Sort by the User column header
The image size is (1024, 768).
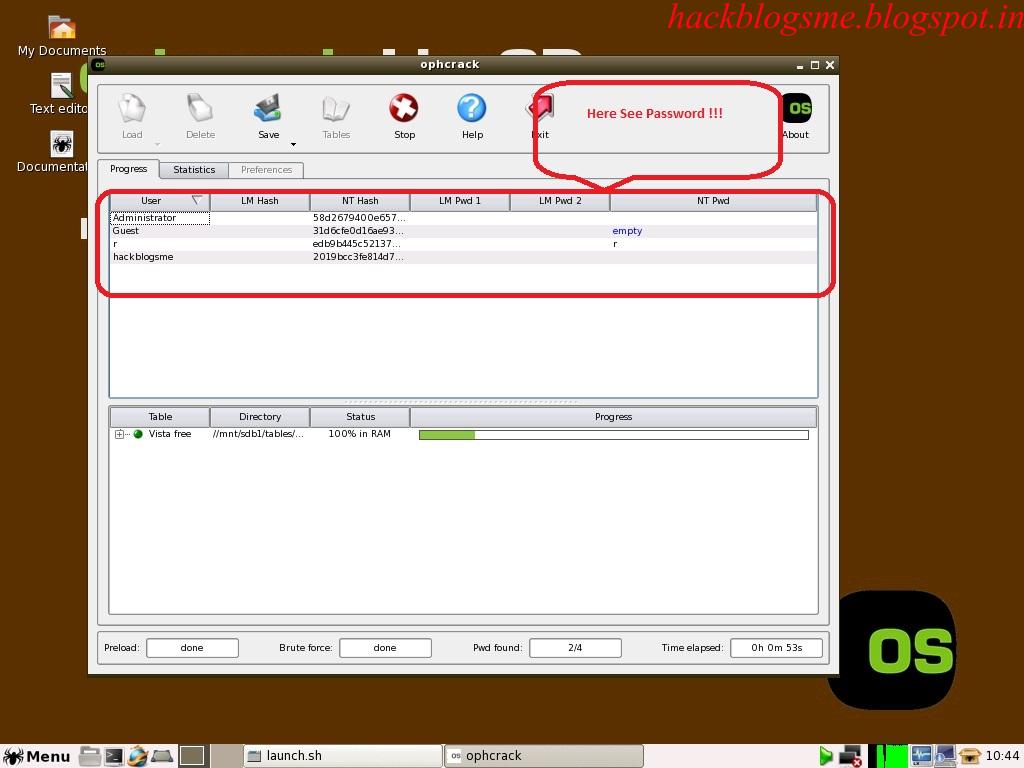[159, 200]
